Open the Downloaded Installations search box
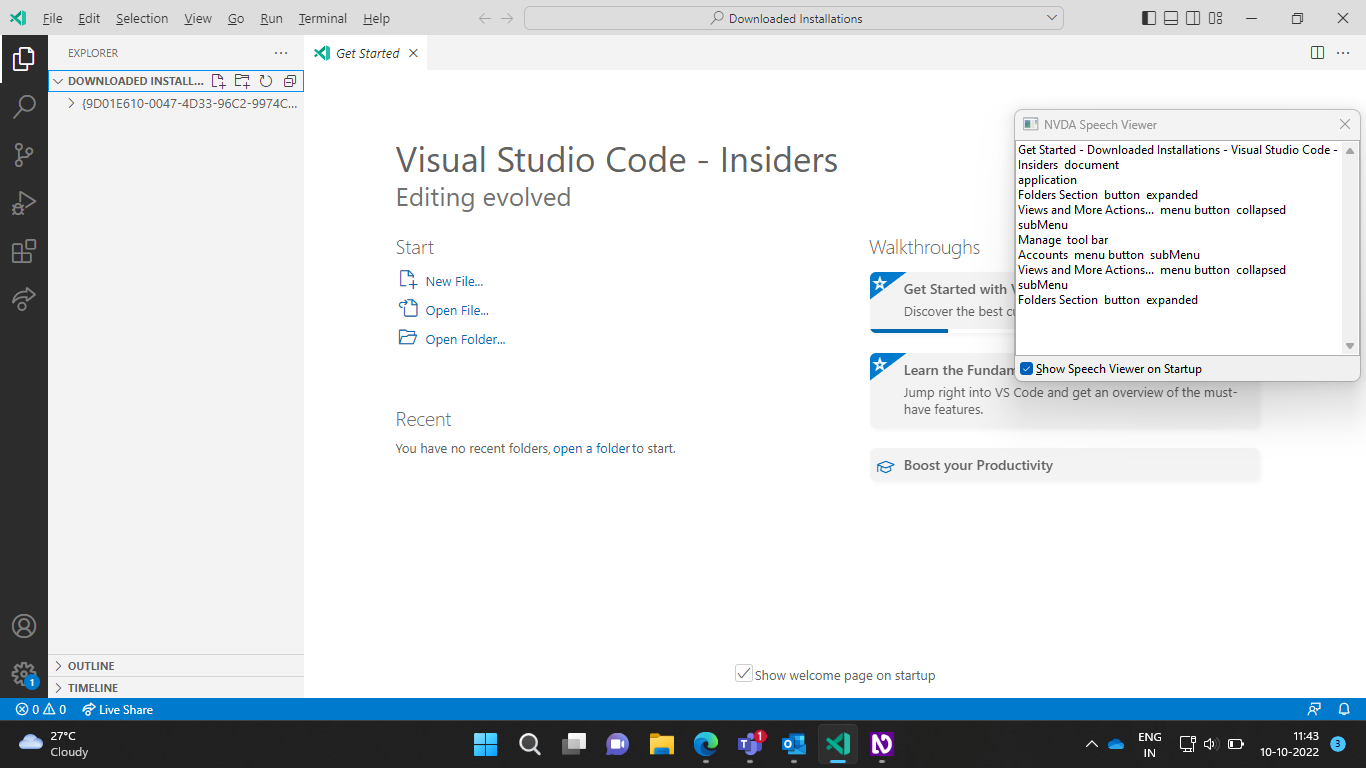The width and height of the screenshot is (1366, 768). coord(793,17)
